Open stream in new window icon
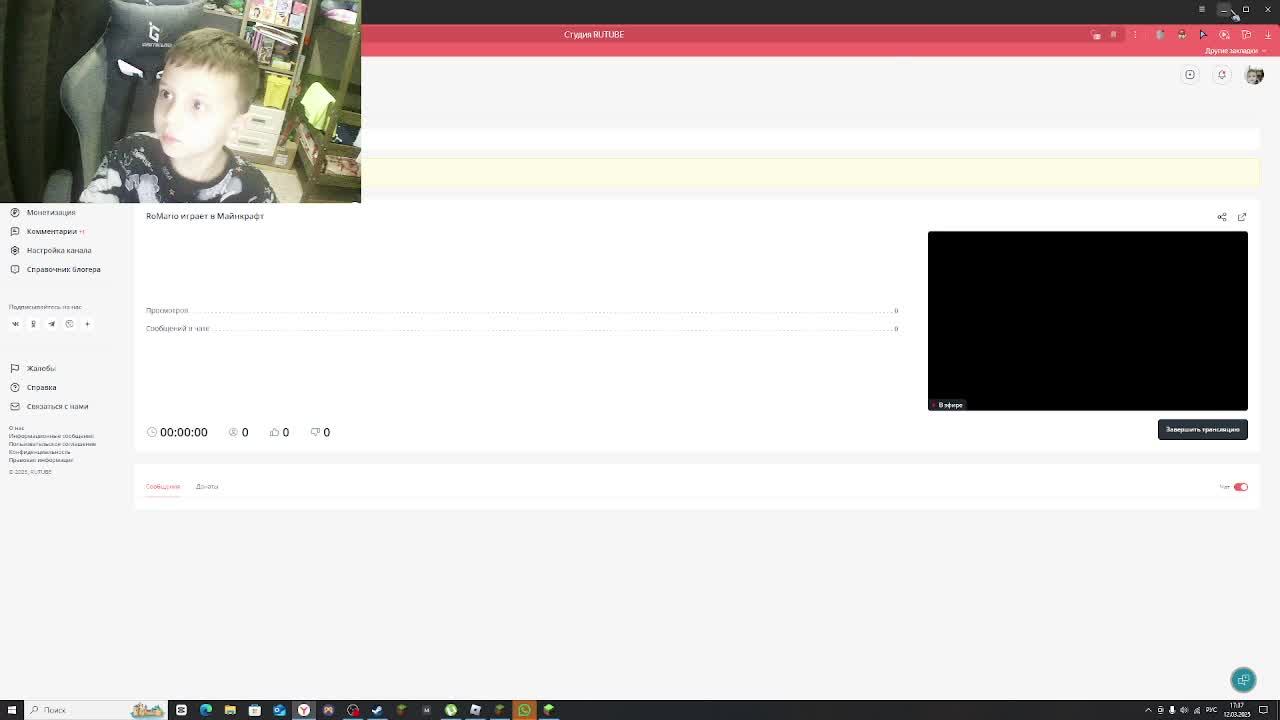The width and height of the screenshot is (1280, 720). 1242,217
